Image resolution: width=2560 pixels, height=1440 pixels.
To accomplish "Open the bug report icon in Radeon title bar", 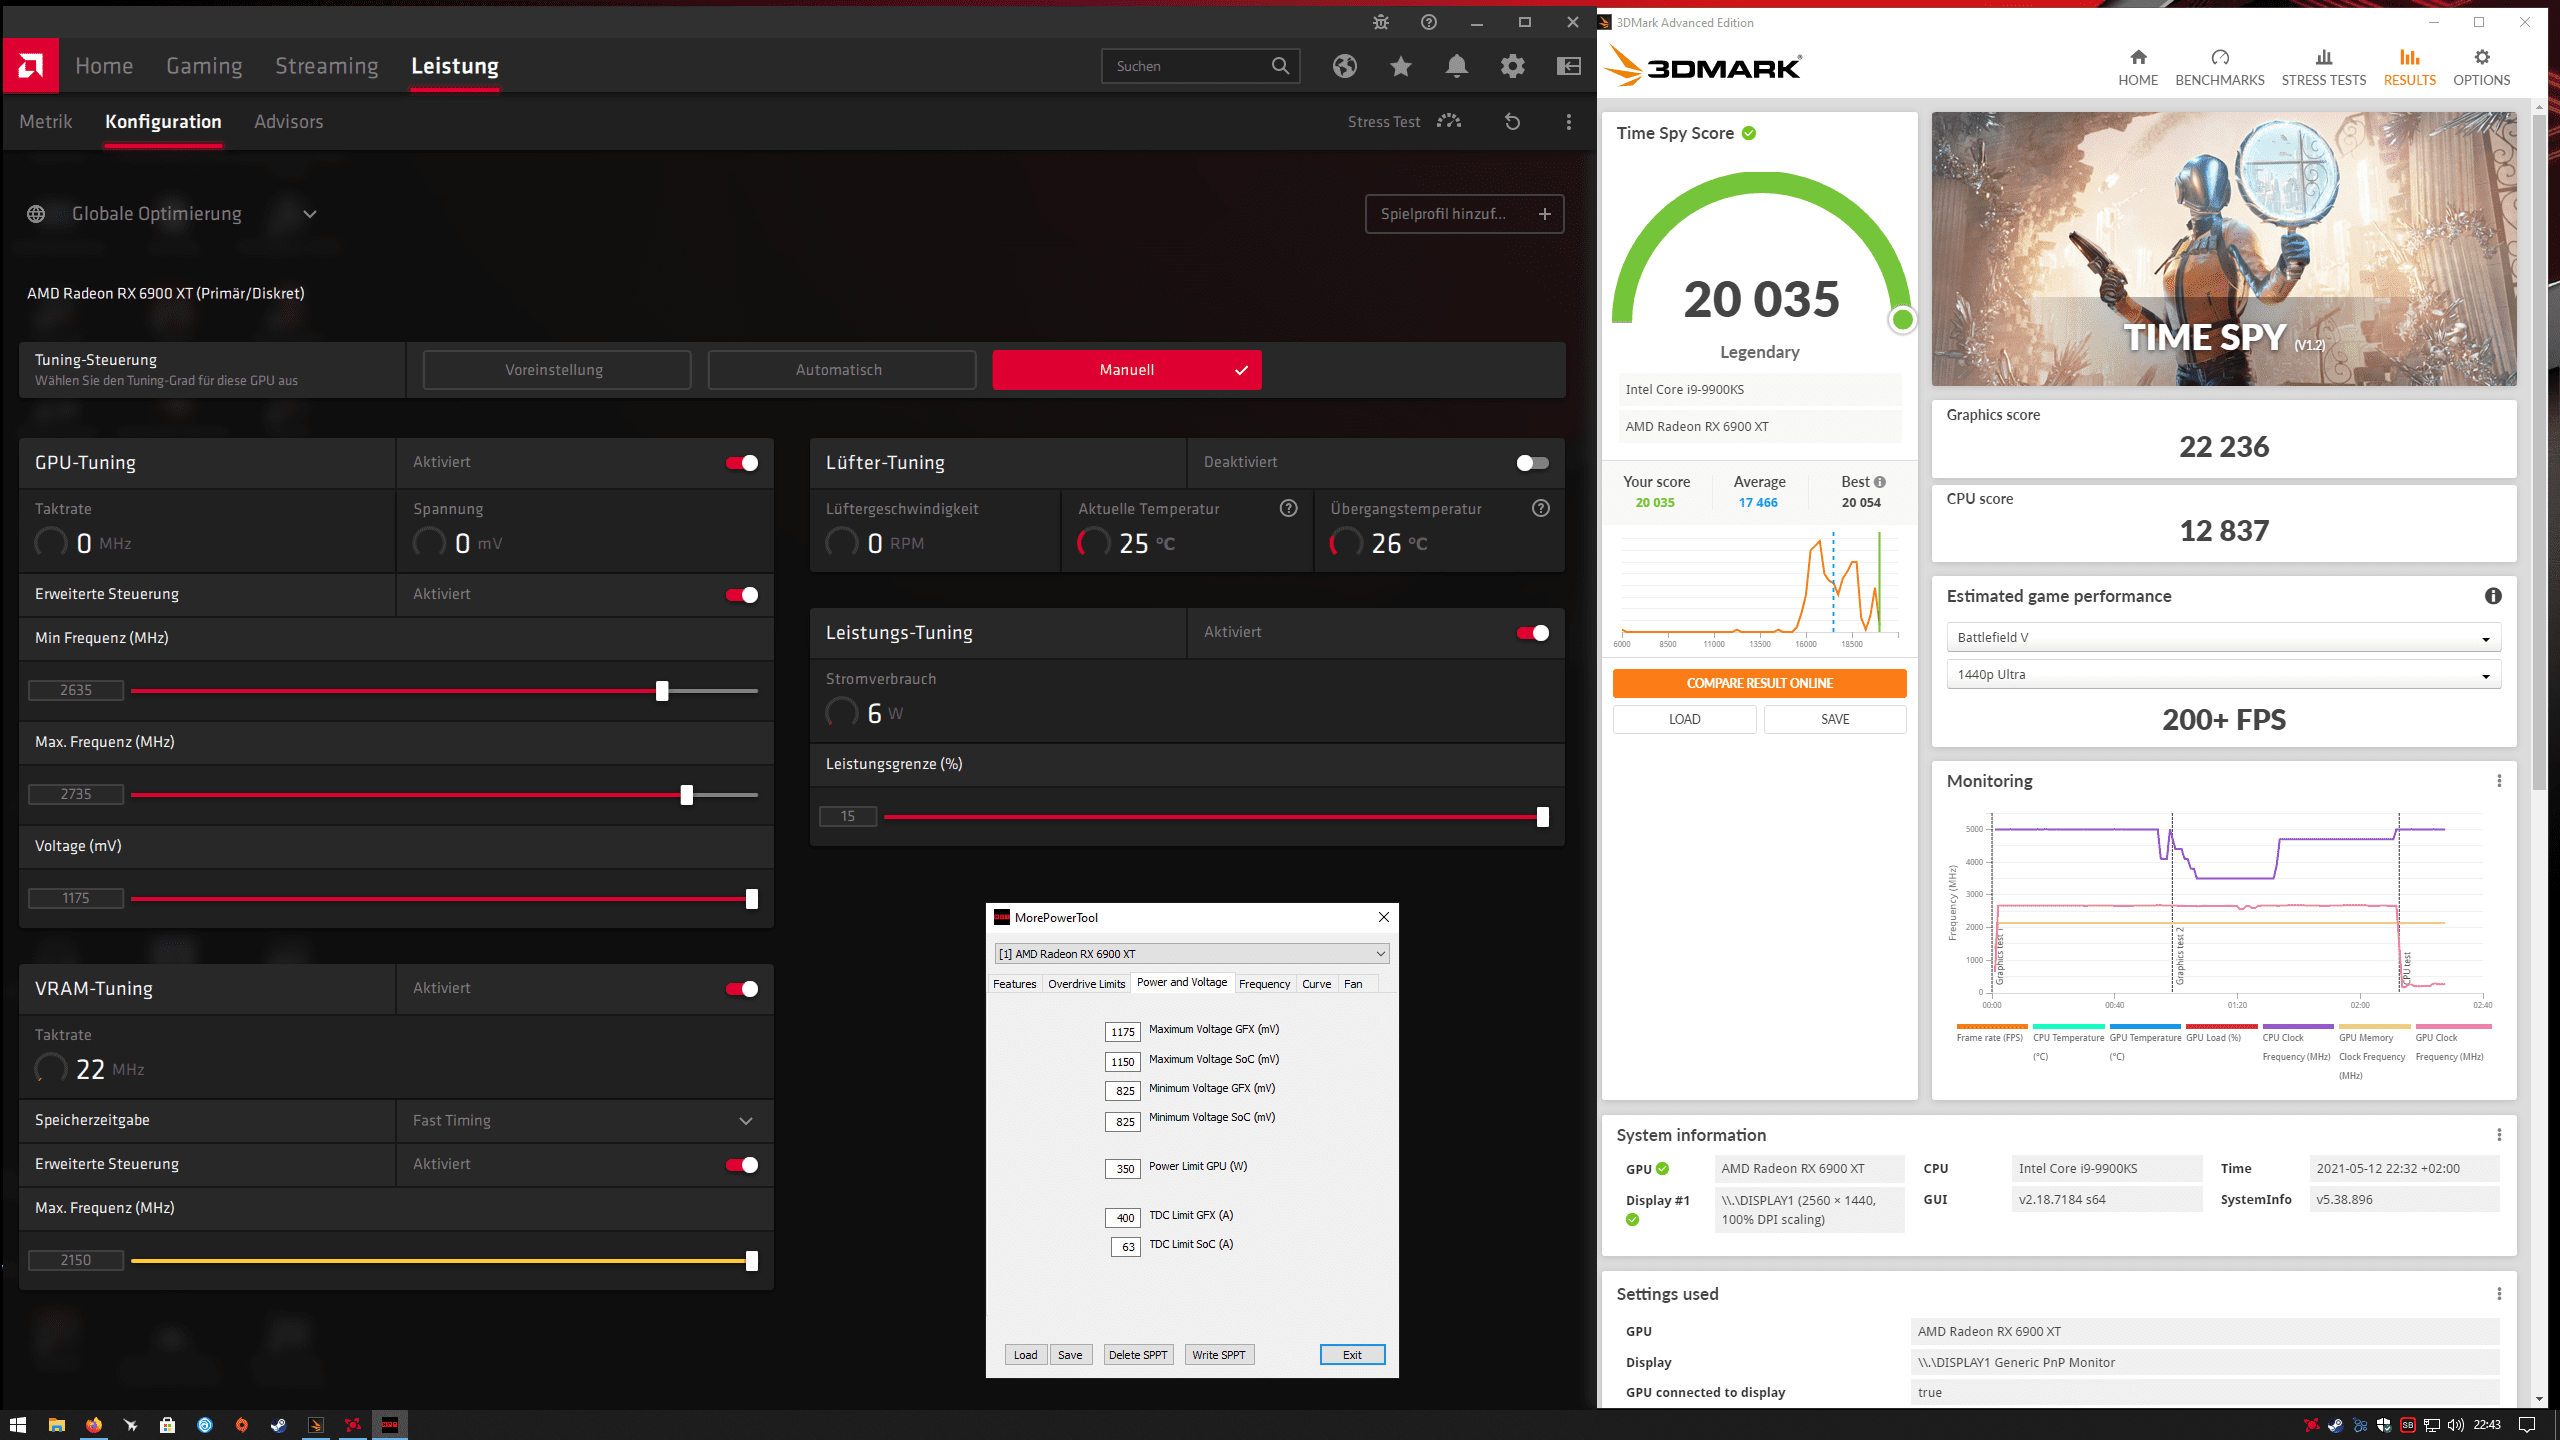I will (1381, 22).
